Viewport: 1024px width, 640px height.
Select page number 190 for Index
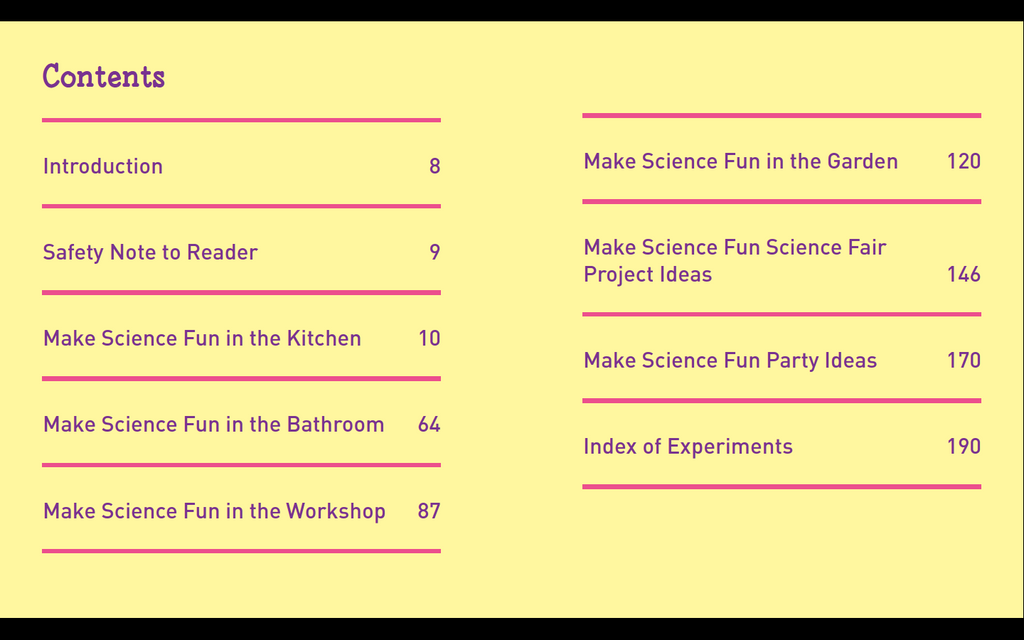click(x=964, y=447)
